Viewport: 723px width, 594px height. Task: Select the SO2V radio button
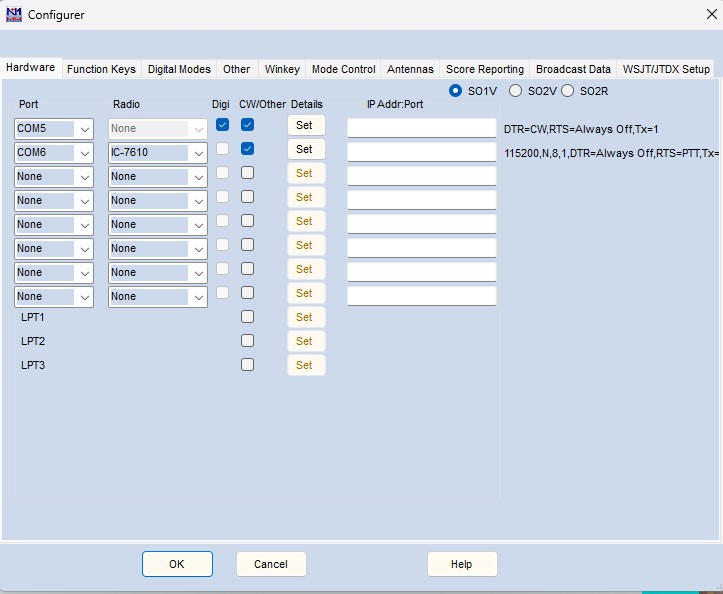click(x=516, y=91)
